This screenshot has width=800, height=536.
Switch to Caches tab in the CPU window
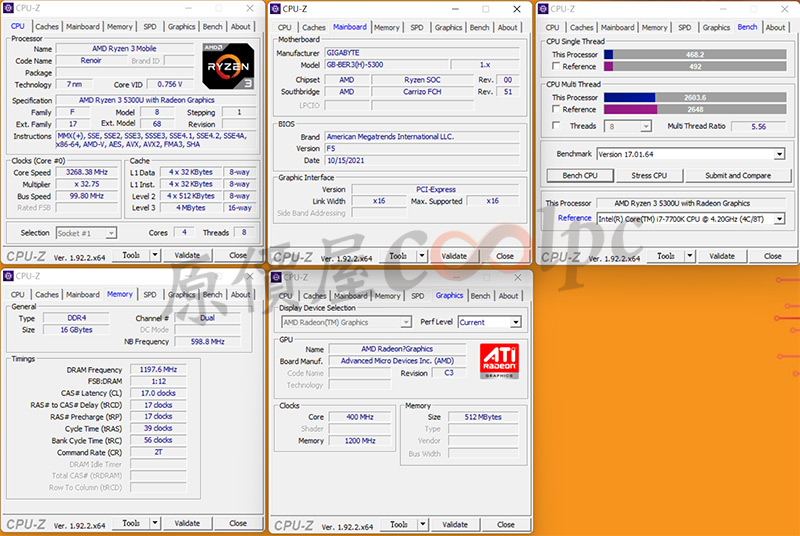click(47, 27)
